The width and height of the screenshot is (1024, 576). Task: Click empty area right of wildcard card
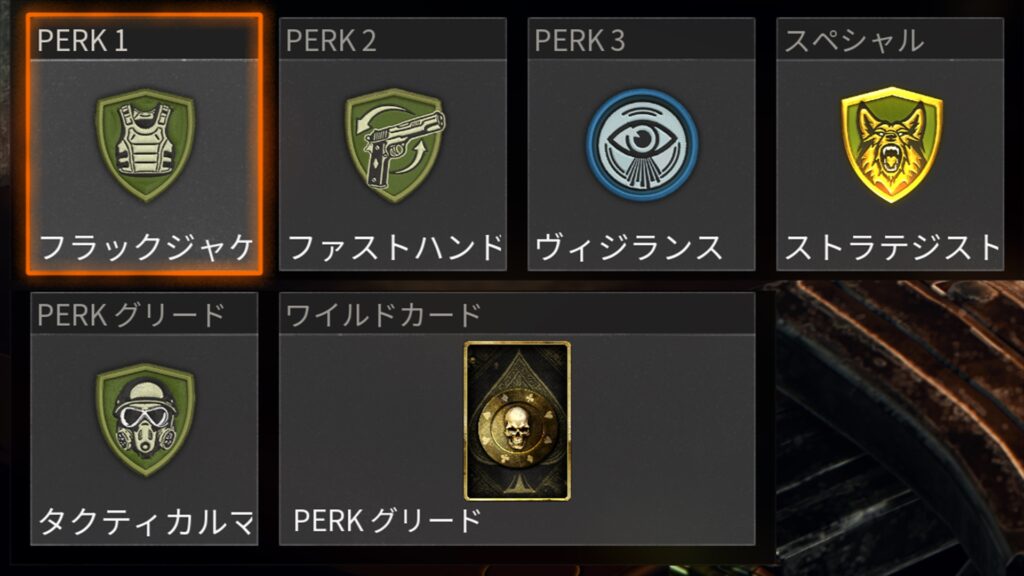pos(663,421)
